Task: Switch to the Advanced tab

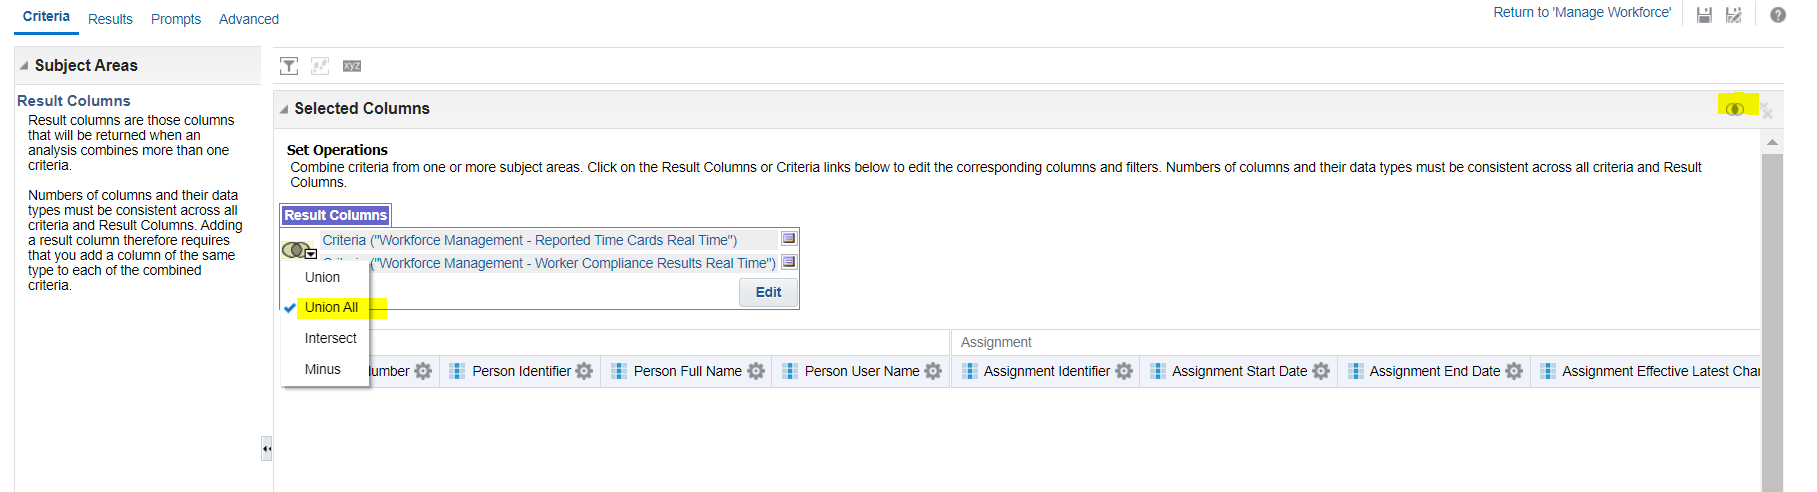Action: pyautogui.click(x=249, y=19)
